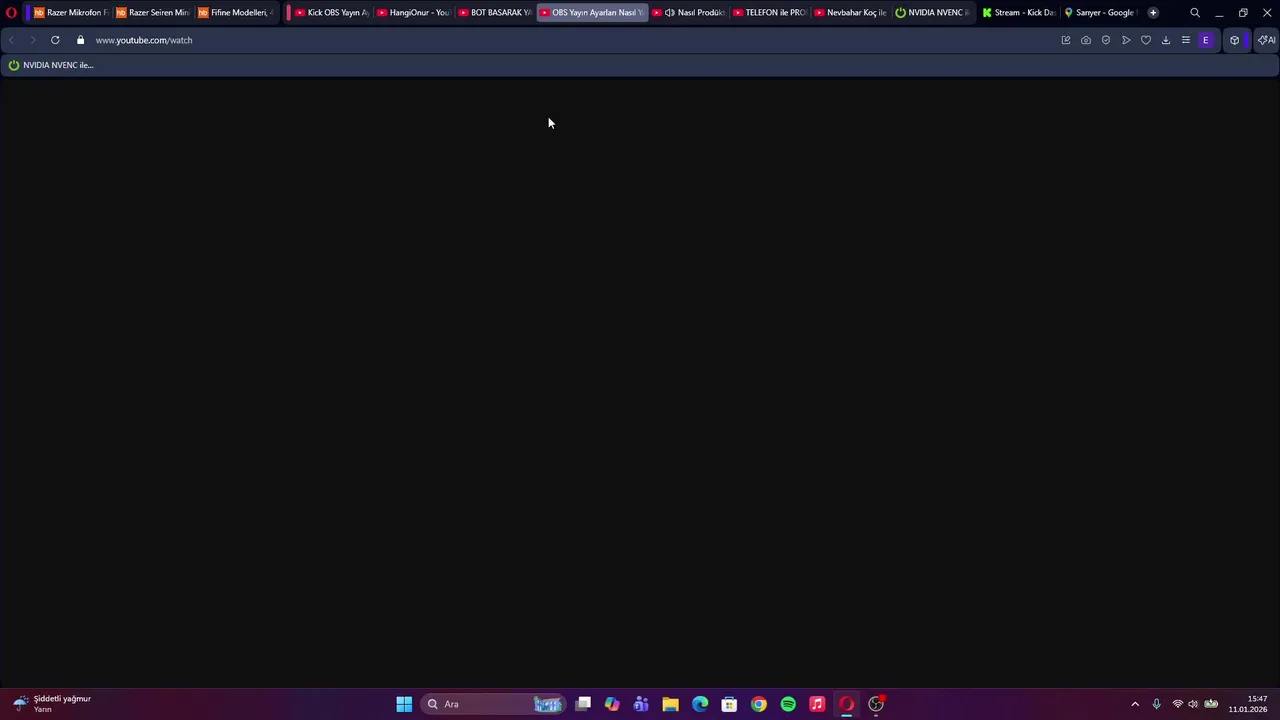Open the extensions cube icon
Image resolution: width=1280 pixels, height=720 pixels.
[1235, 40]
